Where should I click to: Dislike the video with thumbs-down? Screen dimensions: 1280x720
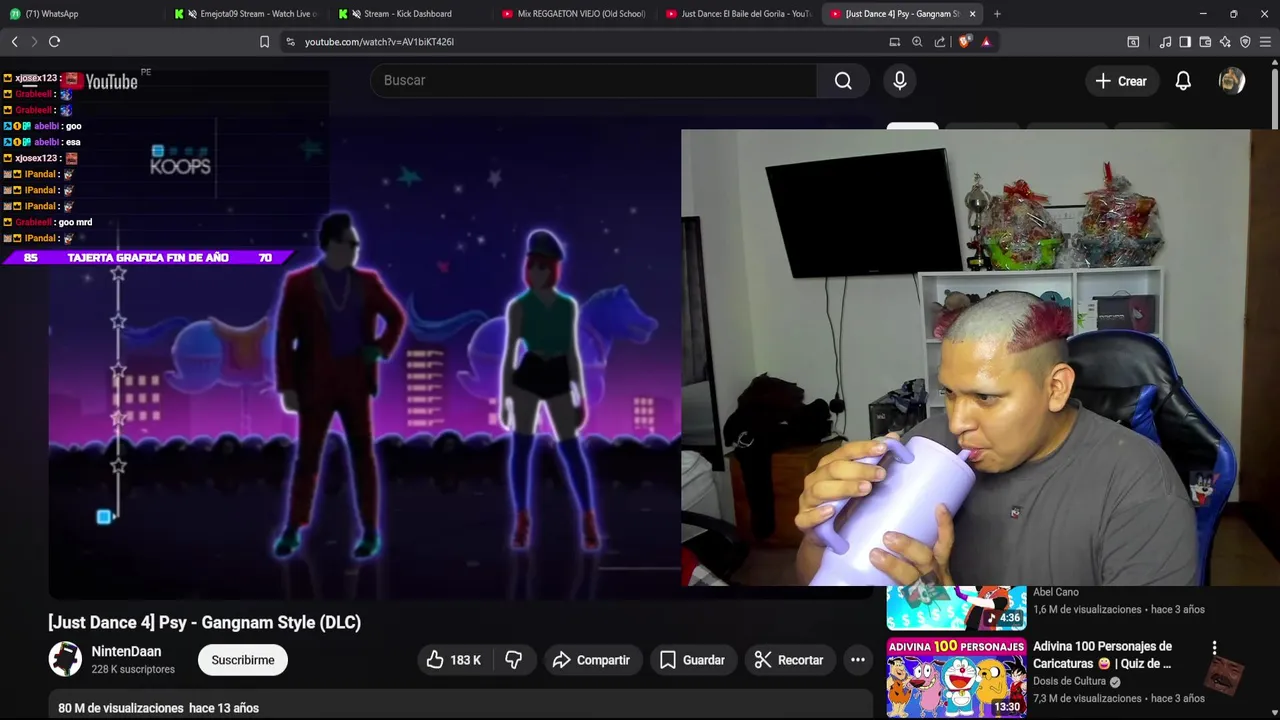pos(513,660)
